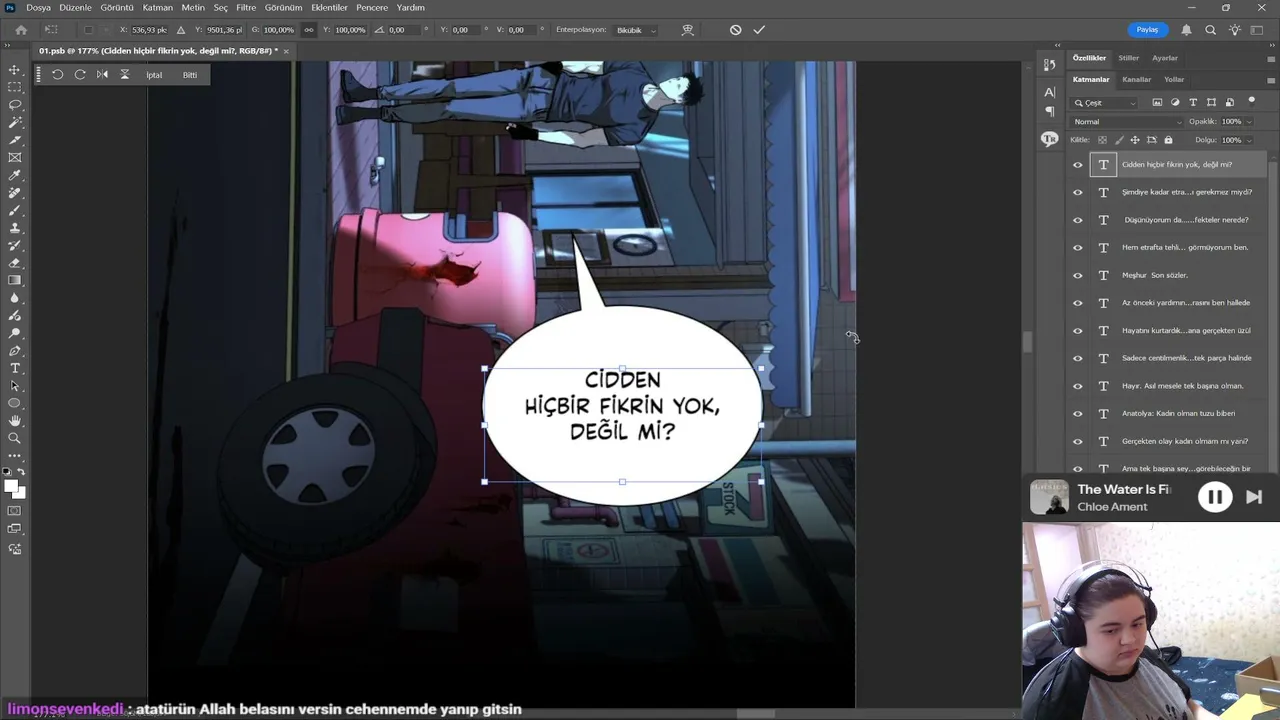The width and height of the screenshot is (1280, 720).
Task: Select the Move tool
Action: pos(15,70)
